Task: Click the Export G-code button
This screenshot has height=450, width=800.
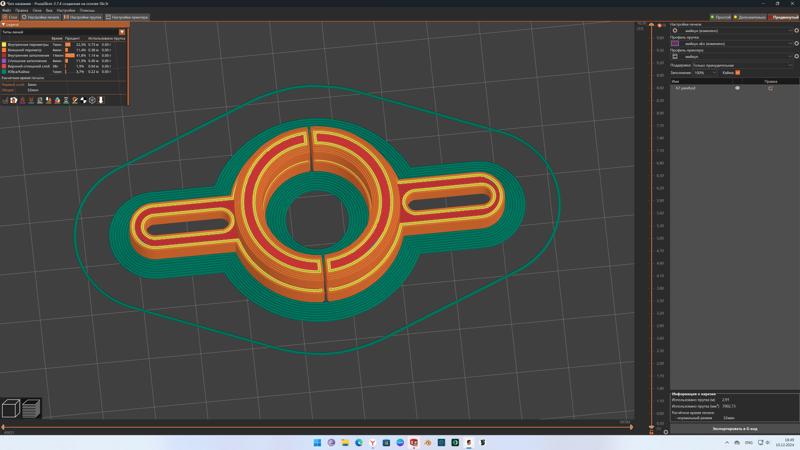Action: point(733,428)
